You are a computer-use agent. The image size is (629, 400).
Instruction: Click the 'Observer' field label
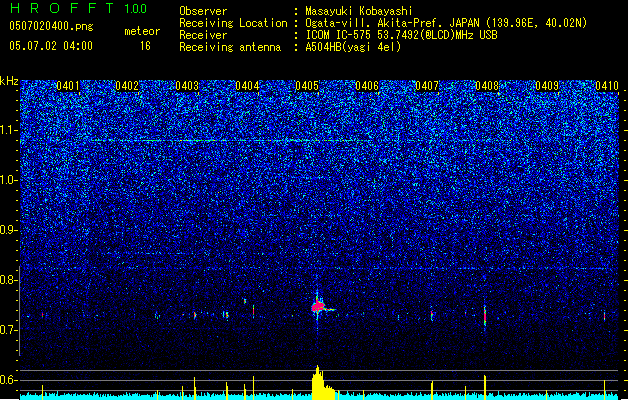(x=203, y=11)
